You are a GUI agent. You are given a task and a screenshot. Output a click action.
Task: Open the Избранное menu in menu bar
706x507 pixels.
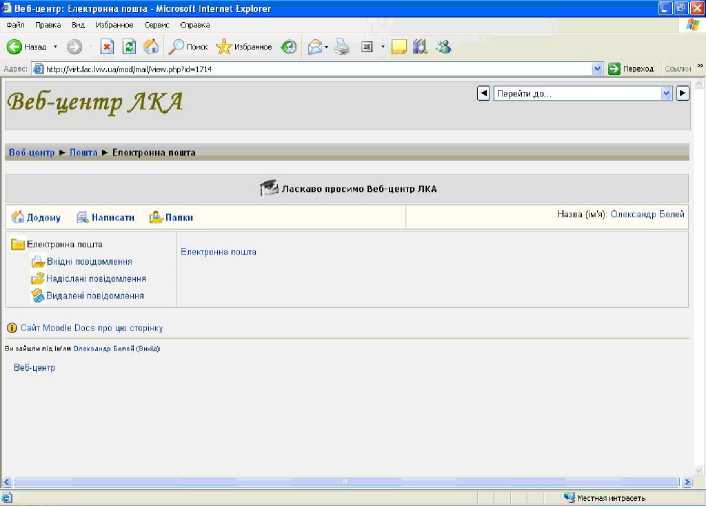(114, 25)
